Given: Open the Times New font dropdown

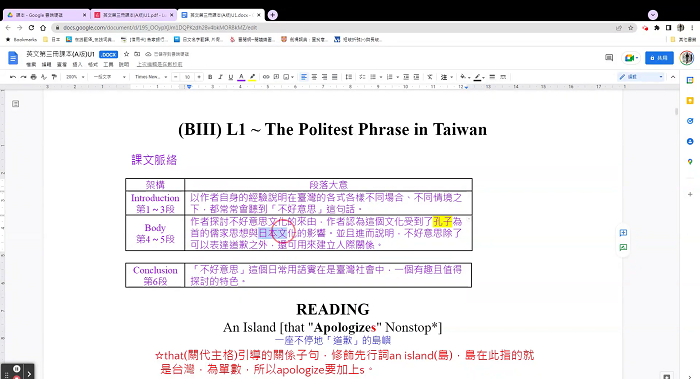Looking at the screenshot, I should click(x=150, y=77).
